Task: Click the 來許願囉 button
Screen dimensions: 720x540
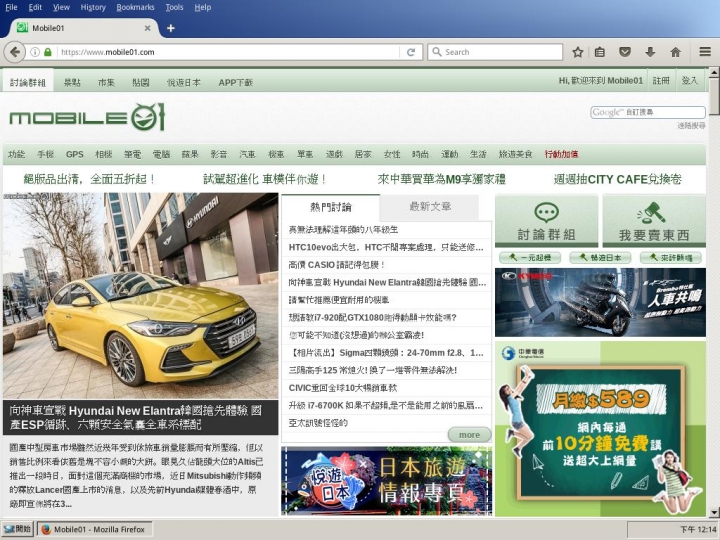Action: tap(671, 258)
